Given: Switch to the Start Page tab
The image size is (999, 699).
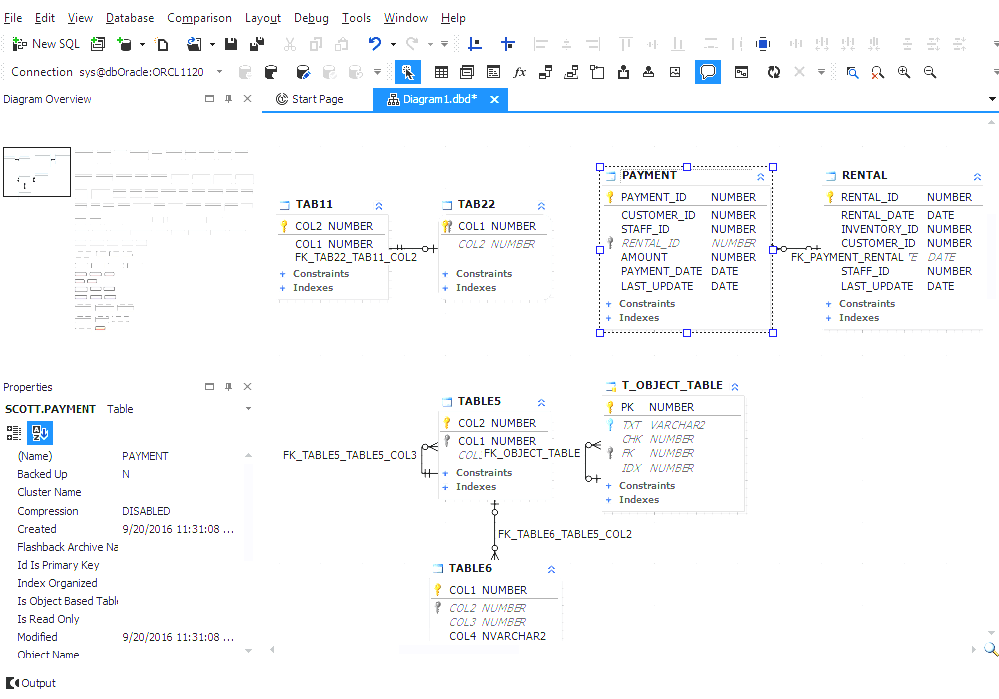Looking at the screenshot, I should pyautogui.click(x=316, y=99).
